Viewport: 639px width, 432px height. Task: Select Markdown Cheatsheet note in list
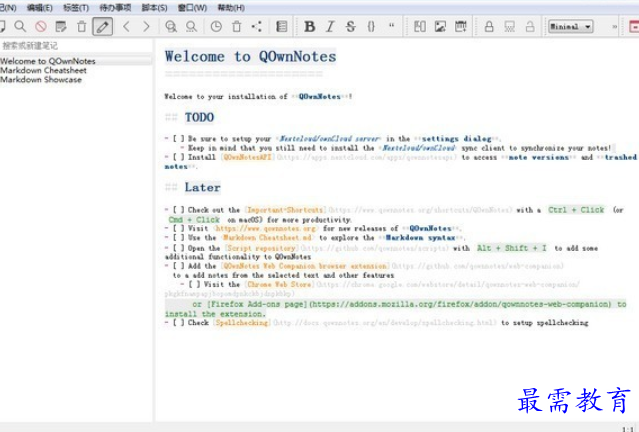pyautogui.click(x=43, y=71)
